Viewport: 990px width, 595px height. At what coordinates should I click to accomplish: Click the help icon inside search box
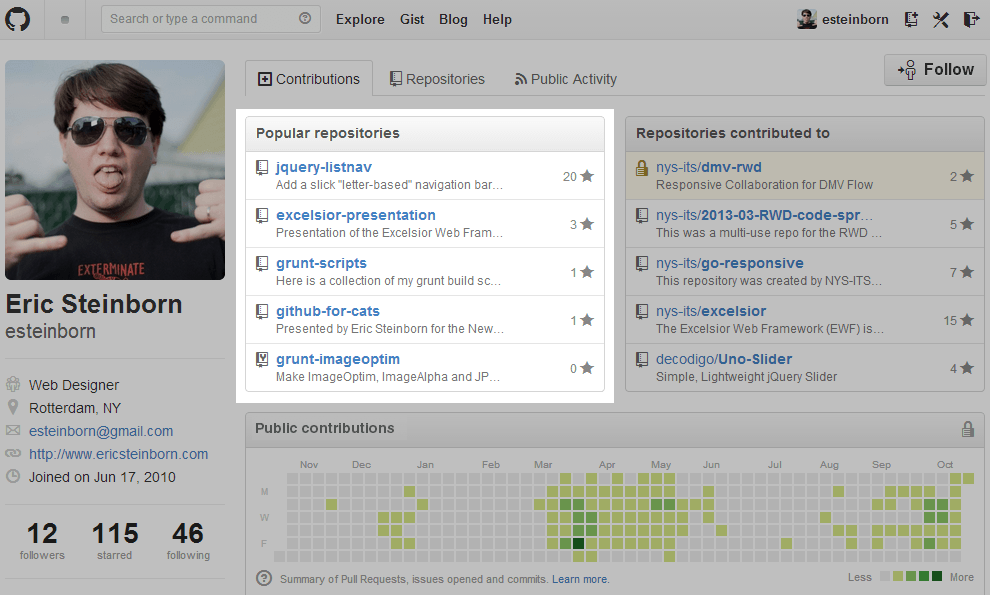[x=305, y=19]
